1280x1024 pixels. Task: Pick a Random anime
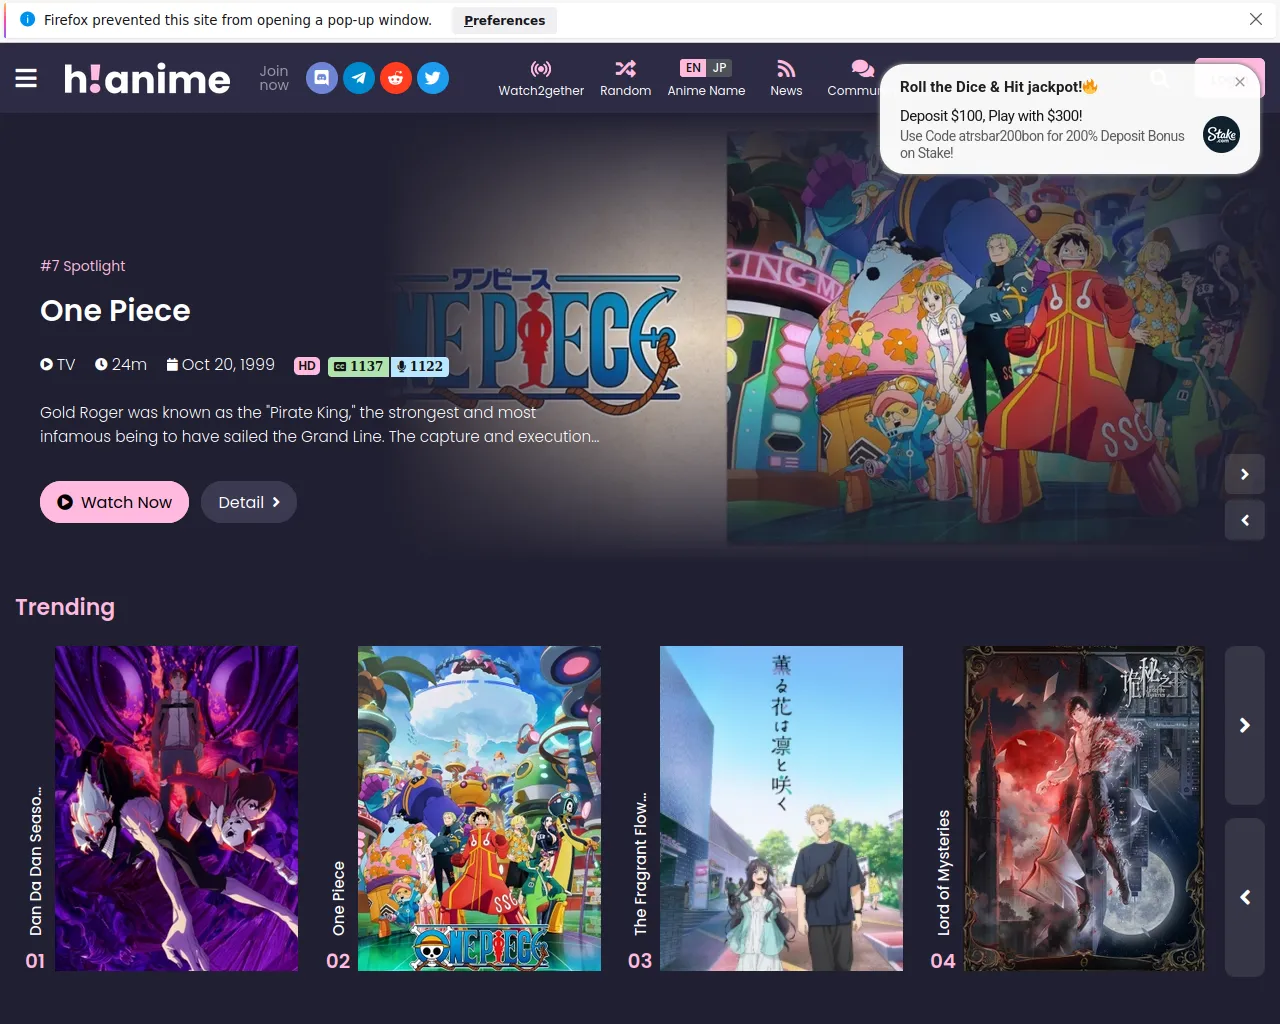click(625, 78)
